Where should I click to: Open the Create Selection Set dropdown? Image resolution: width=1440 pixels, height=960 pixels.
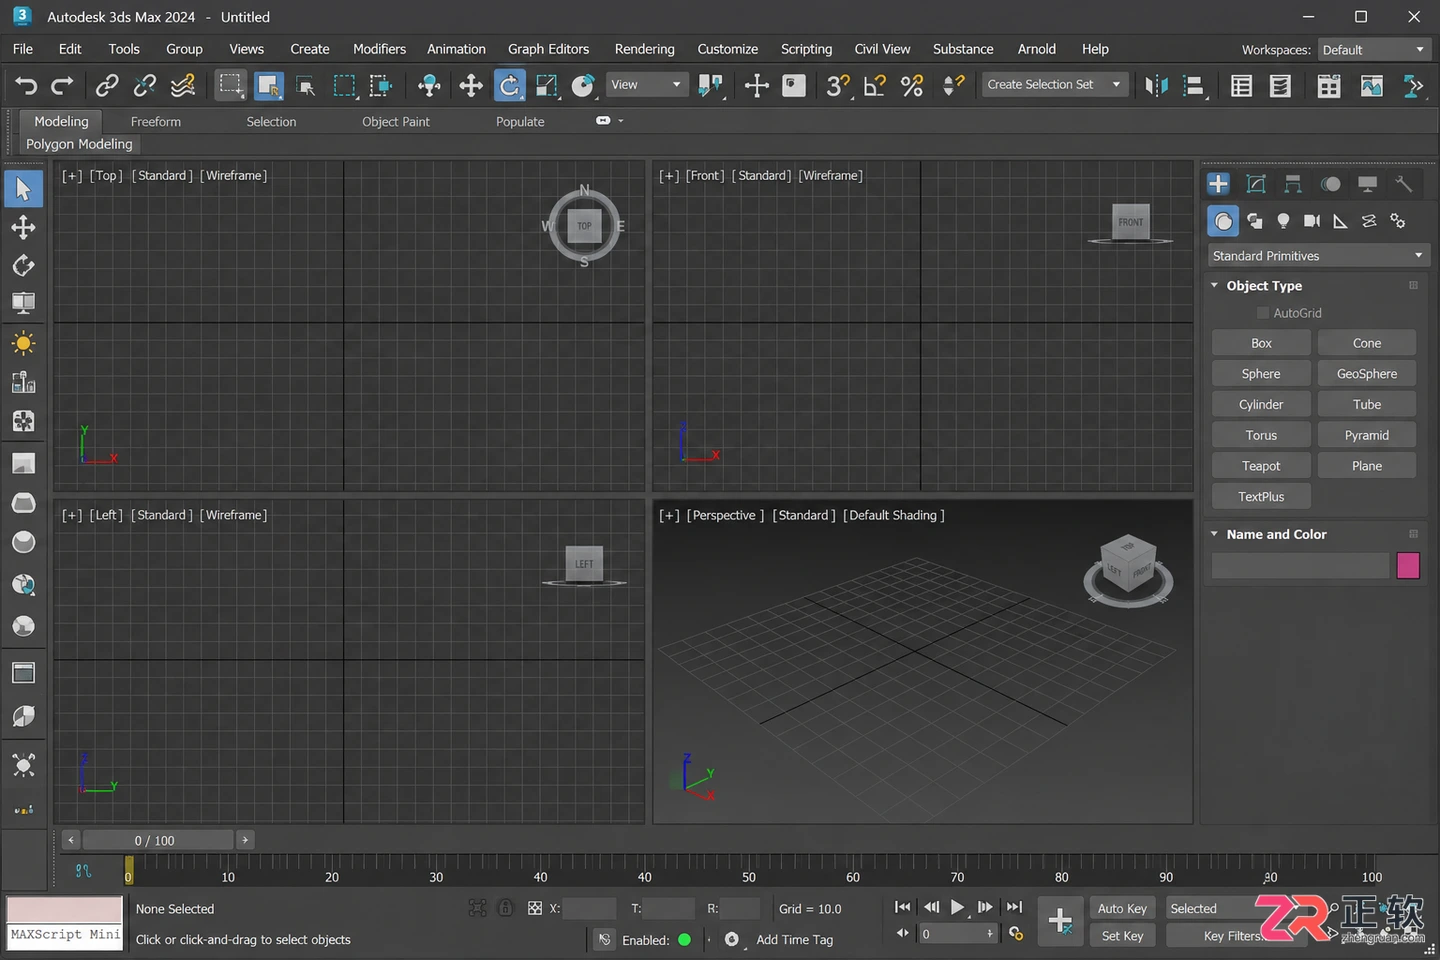click(1055, 85)
